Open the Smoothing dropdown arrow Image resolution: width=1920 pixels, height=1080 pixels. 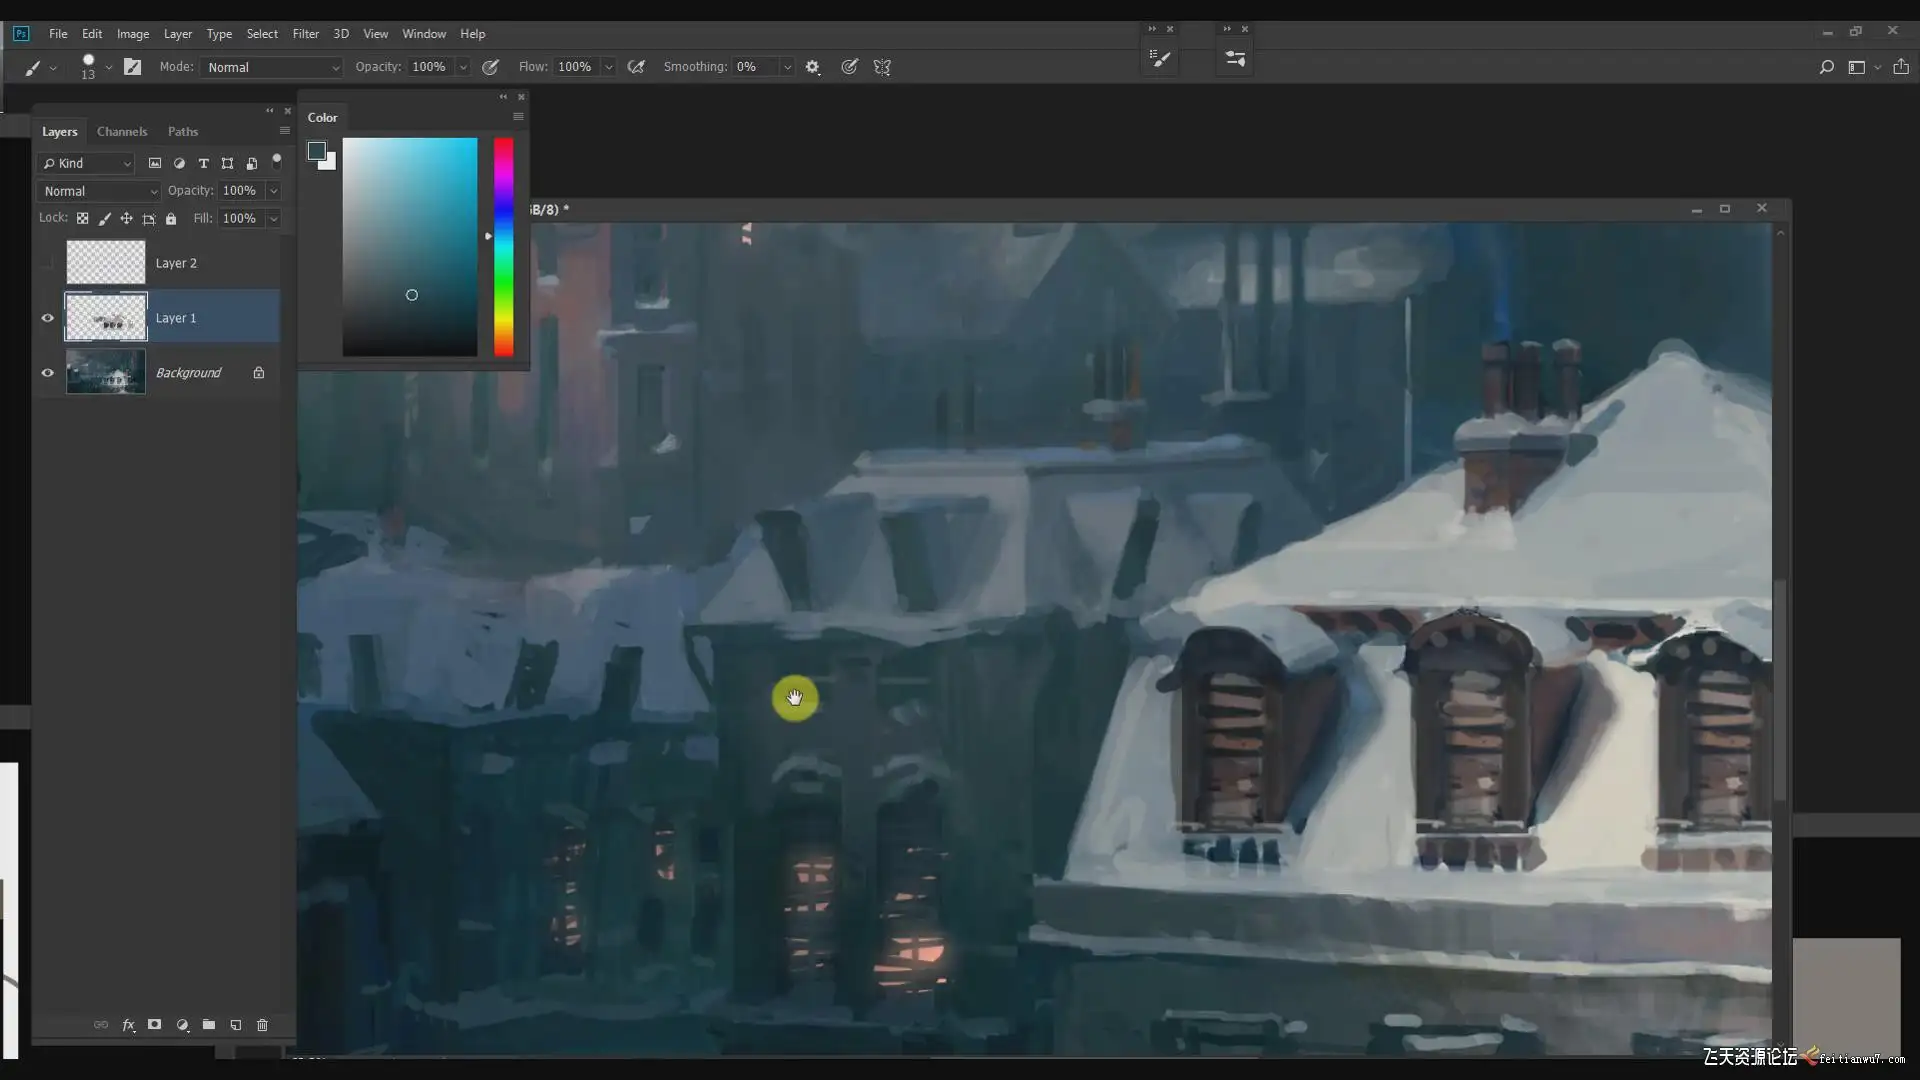point(787,67)
